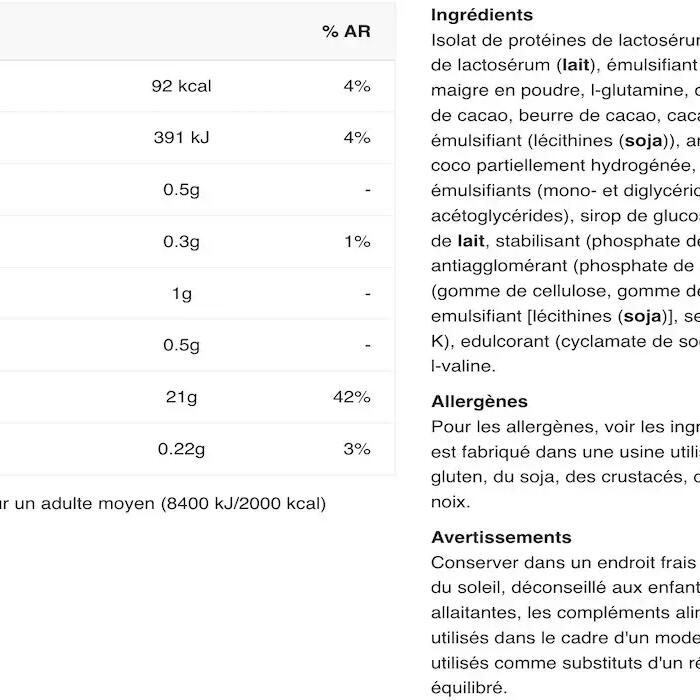Click the word l-valine ending the ingredients

(462, 366)
